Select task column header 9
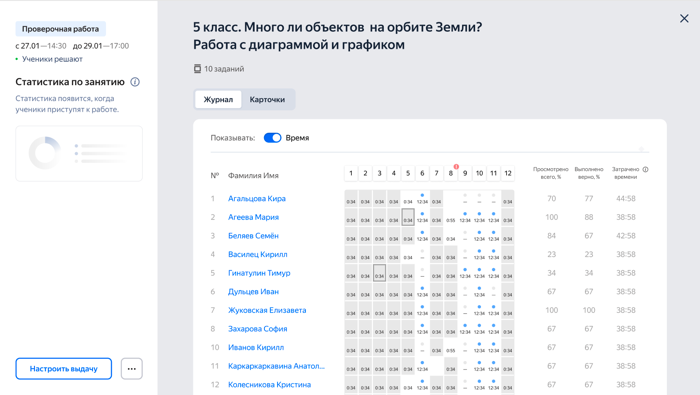The height and width of the screenshot is (395, 700). tap(465, 173)
